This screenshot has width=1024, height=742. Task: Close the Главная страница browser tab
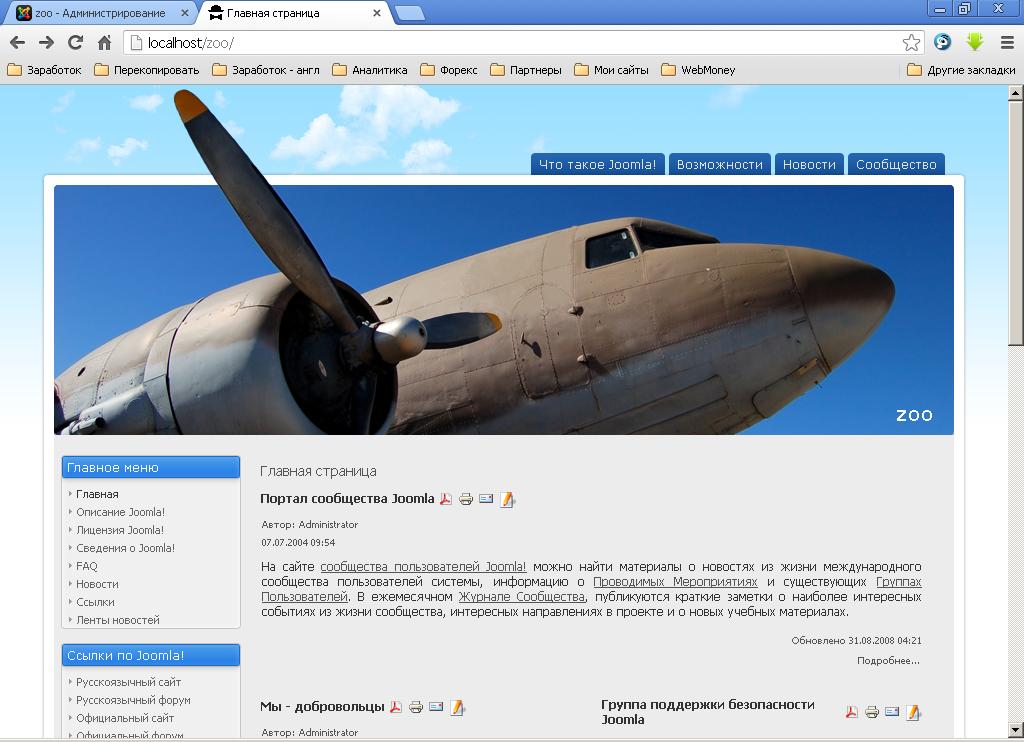point(377,13)
